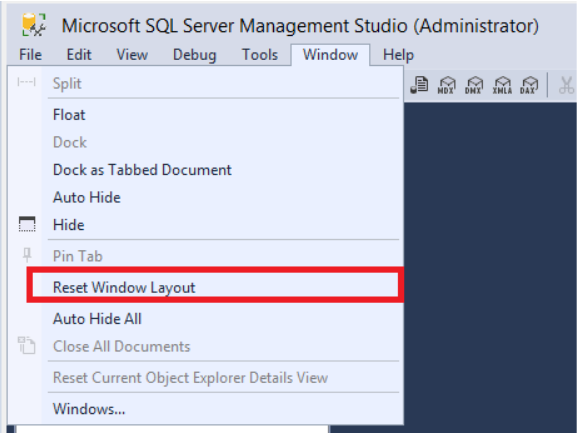This screenshot has width=580, height=433.
Task: Open the View menu
Action: (x=132, y=55)
